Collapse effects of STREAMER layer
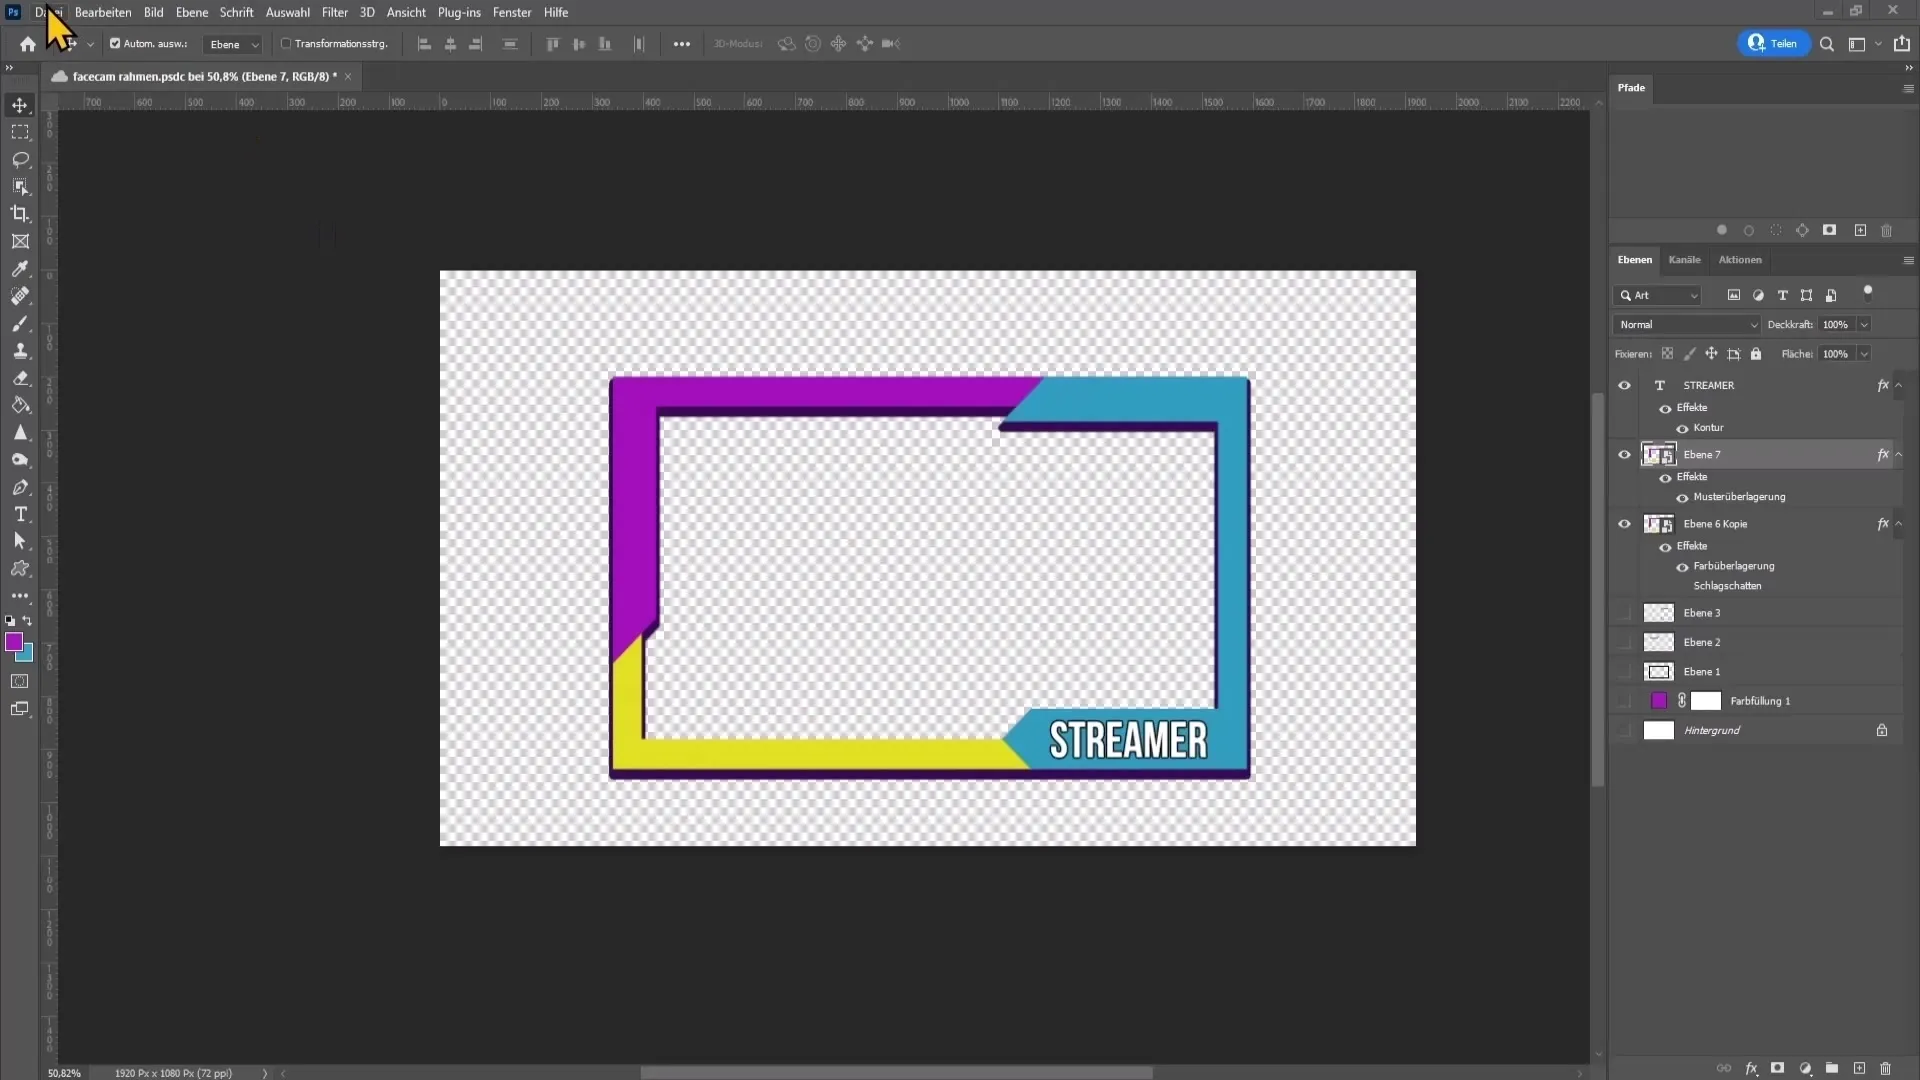Viewport: 1920px width, 1080px height. pyautogui.click(x=1899, y=385)
